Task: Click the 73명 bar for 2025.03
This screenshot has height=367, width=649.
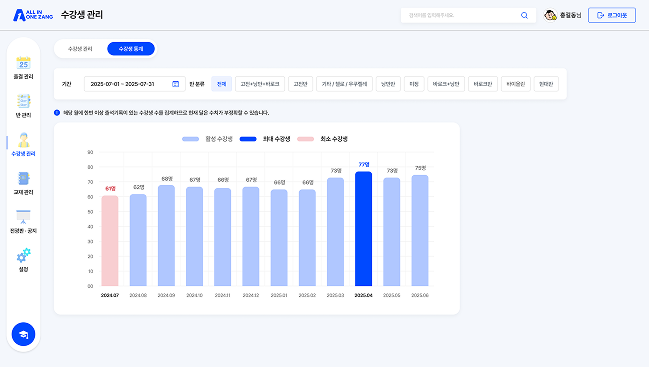Action: coord(335,232)
